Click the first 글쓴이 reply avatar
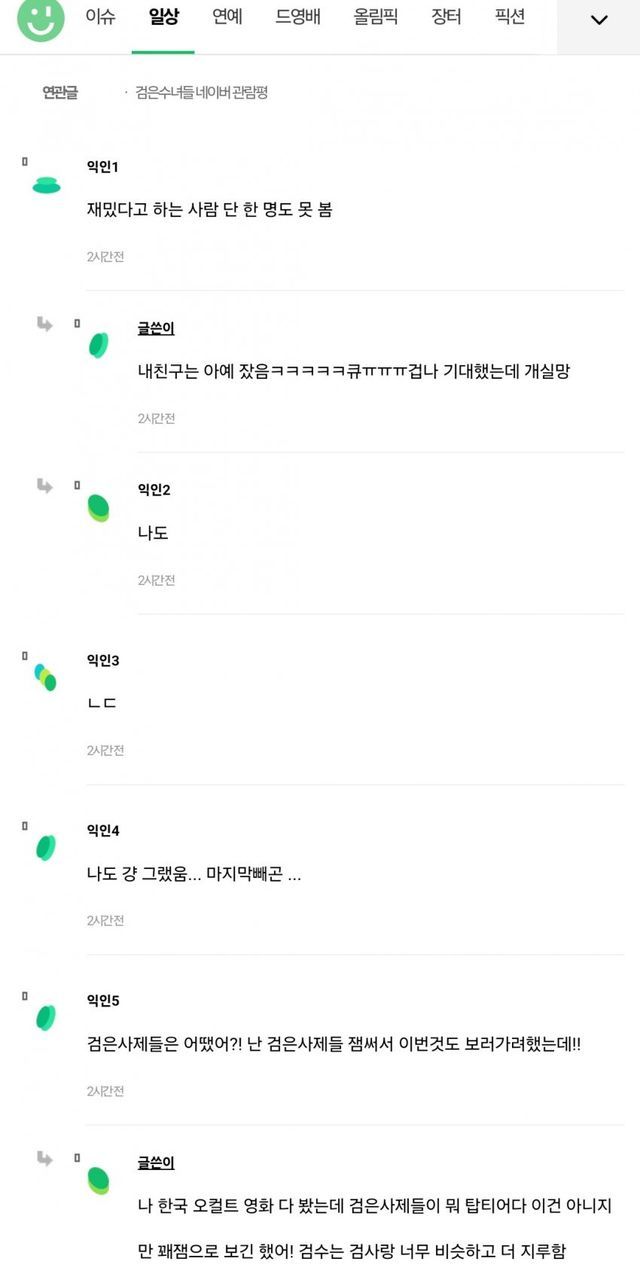 point(98,345)
